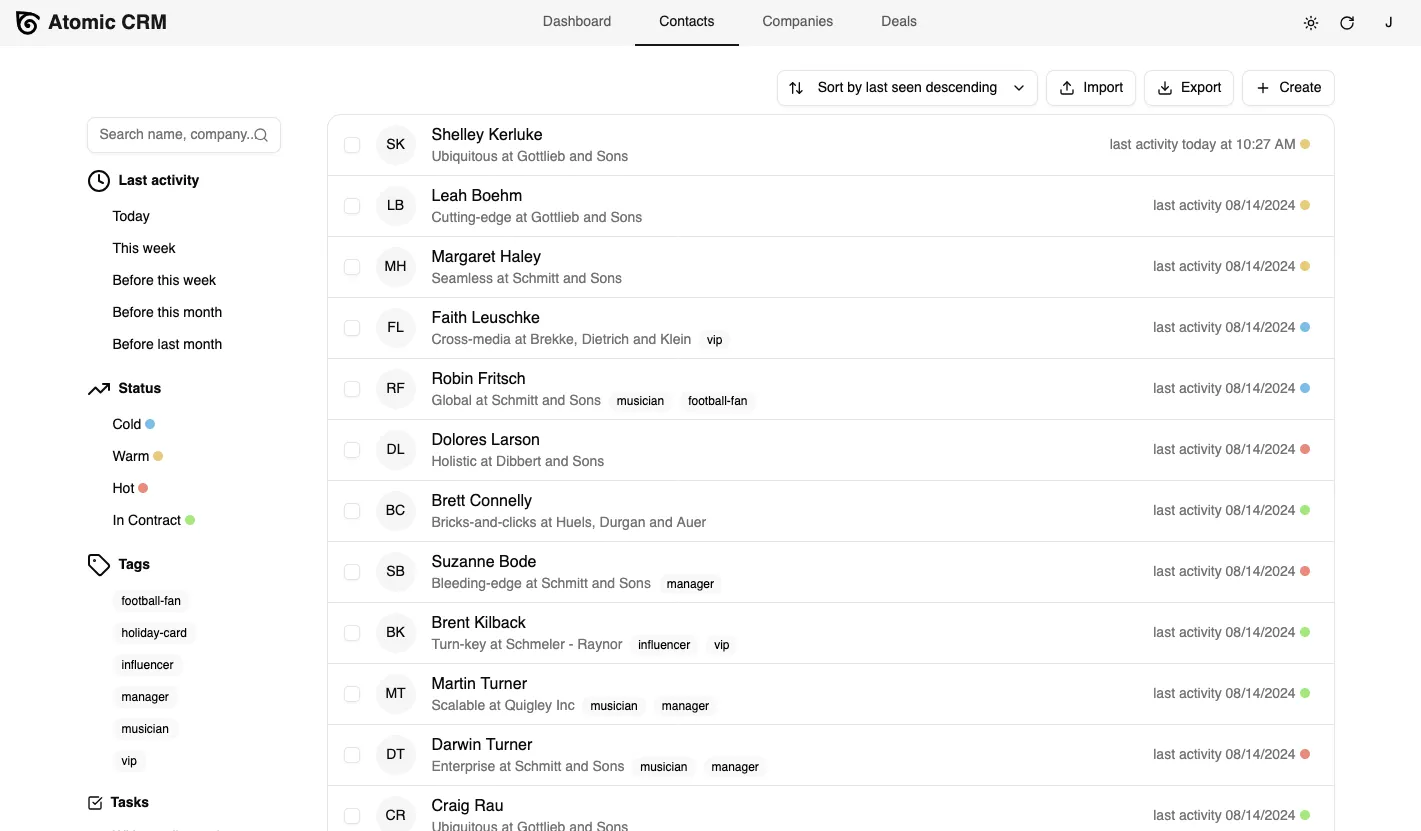Click the checkbox icon beside Tasks

95,801
